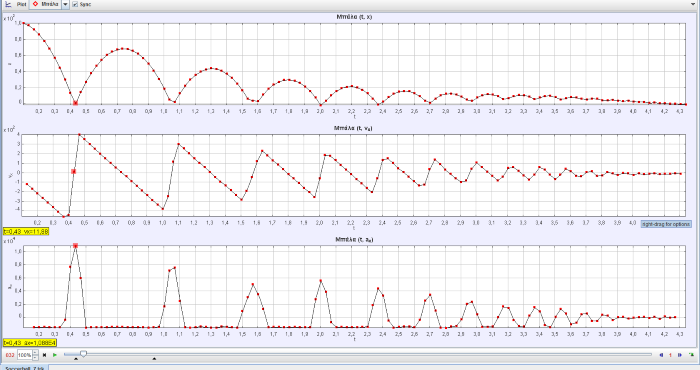Toggle the loop playback icon
Image resolution: width=700 pixels, height=370 pixels.
tap(691, 355)
